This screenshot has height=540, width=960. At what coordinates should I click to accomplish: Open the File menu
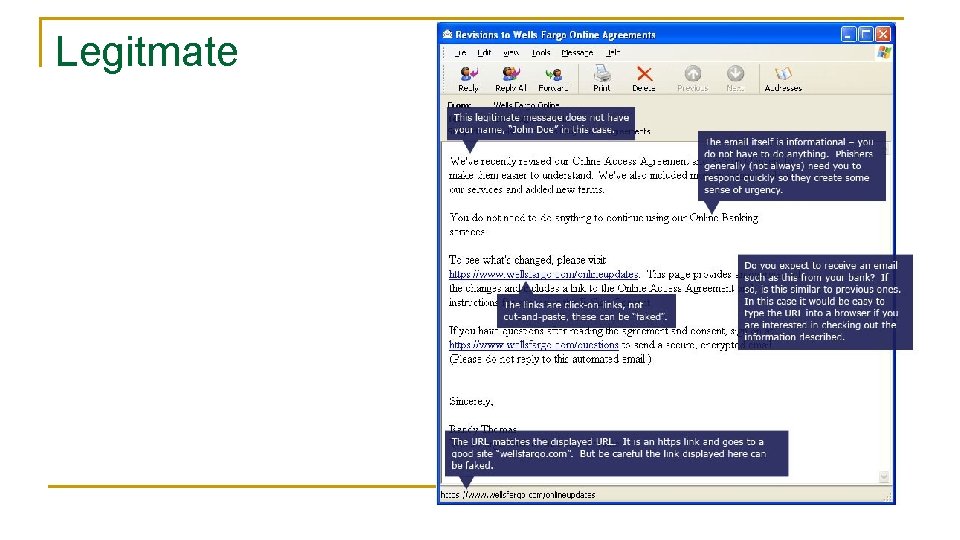460,53
